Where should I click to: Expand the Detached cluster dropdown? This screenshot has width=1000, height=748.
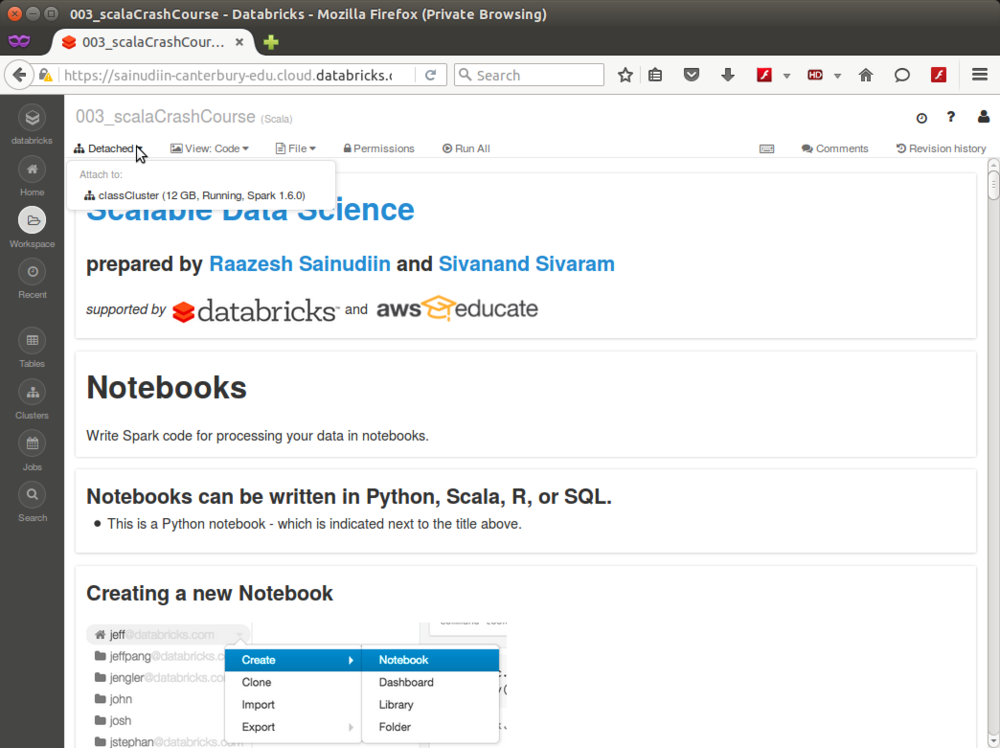110,149
